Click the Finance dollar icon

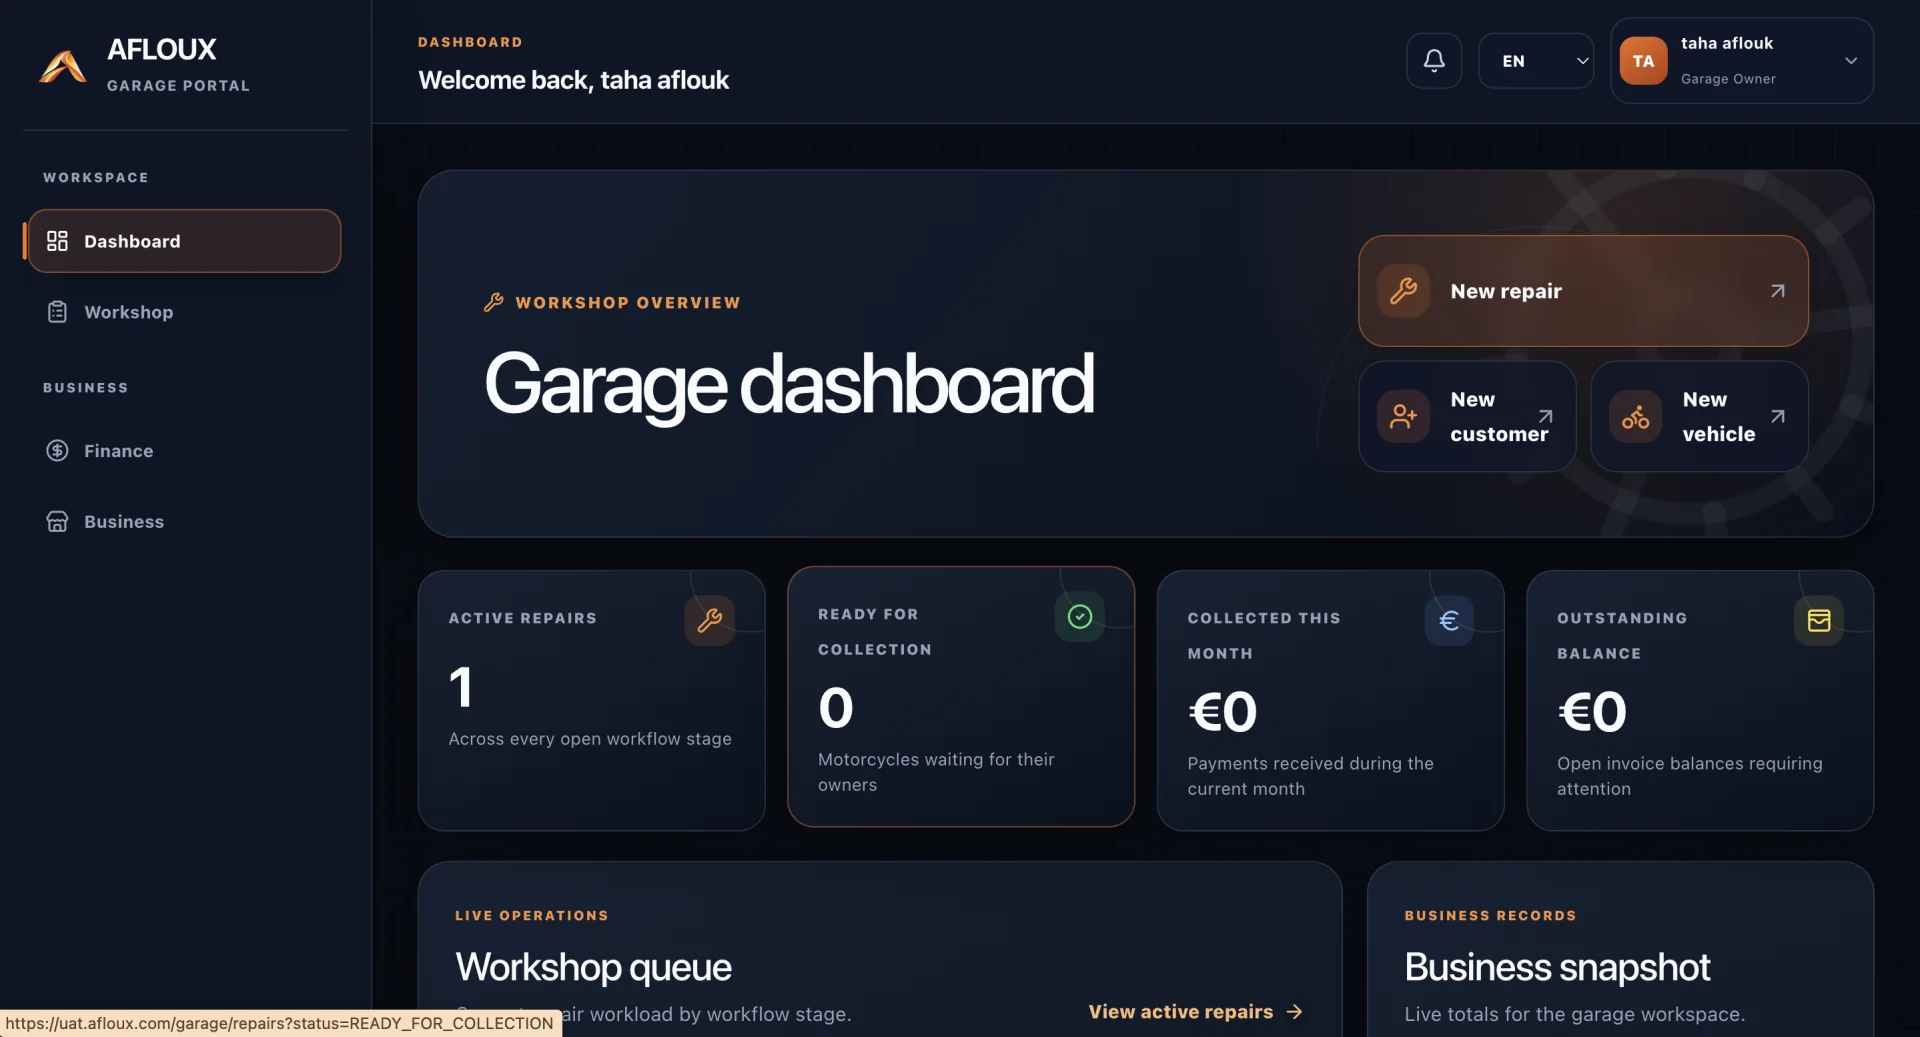[57, 451]
